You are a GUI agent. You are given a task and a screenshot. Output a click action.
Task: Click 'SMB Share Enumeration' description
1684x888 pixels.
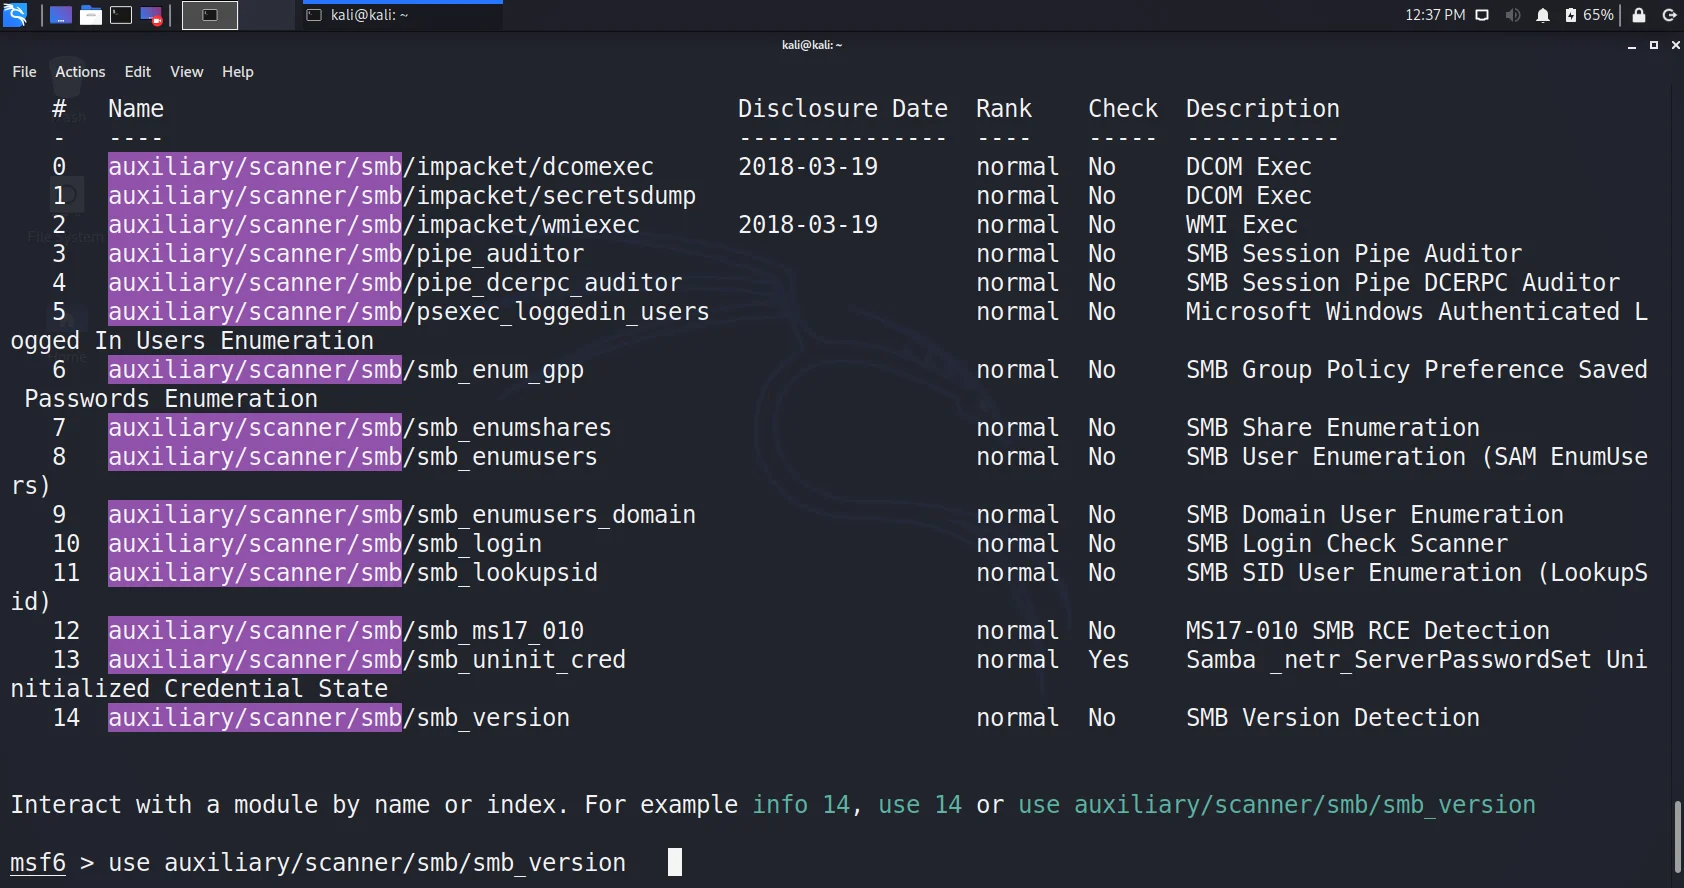[1333, 428]
